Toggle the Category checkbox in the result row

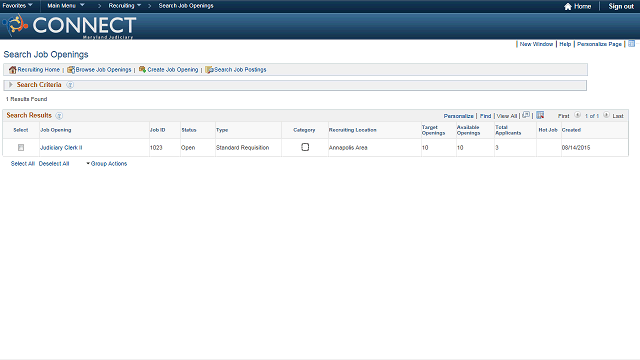(x=305, y=147)
